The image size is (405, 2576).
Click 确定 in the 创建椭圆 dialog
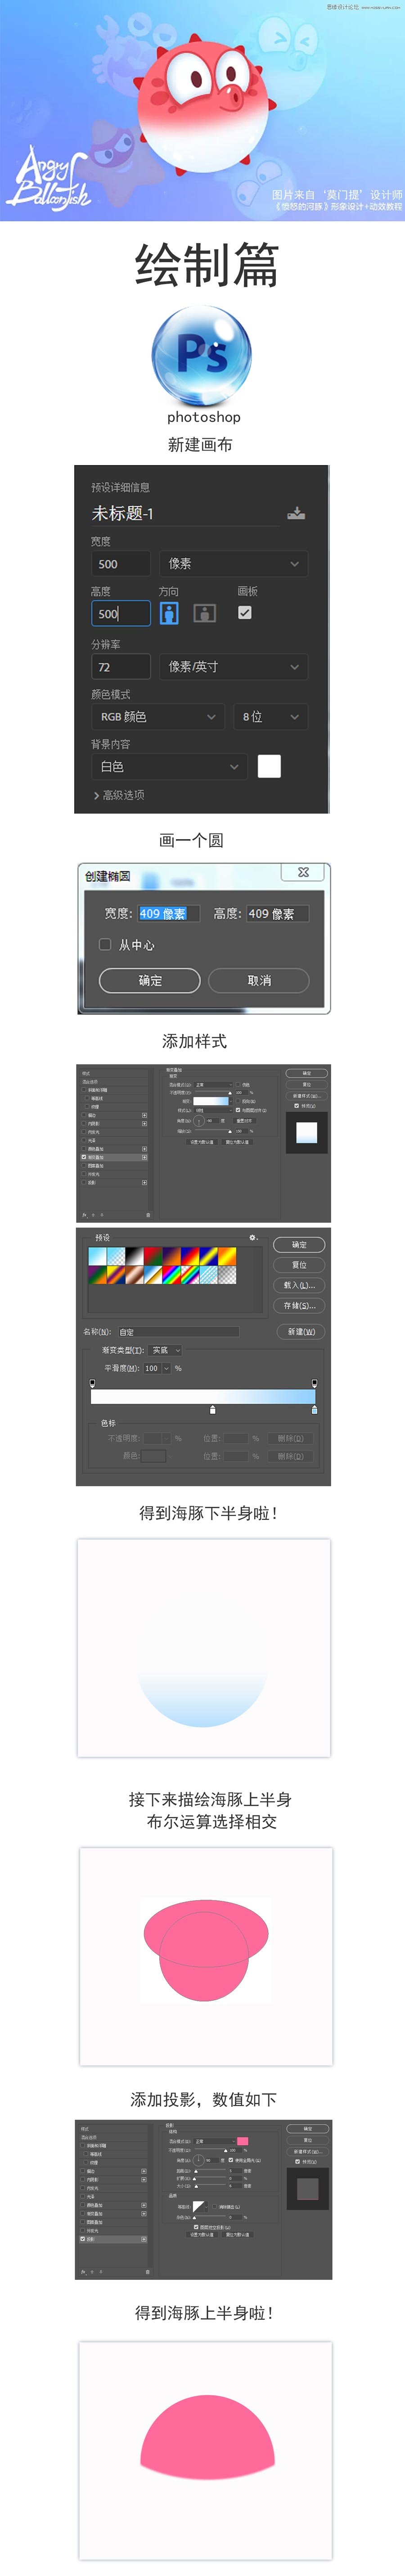150,980
